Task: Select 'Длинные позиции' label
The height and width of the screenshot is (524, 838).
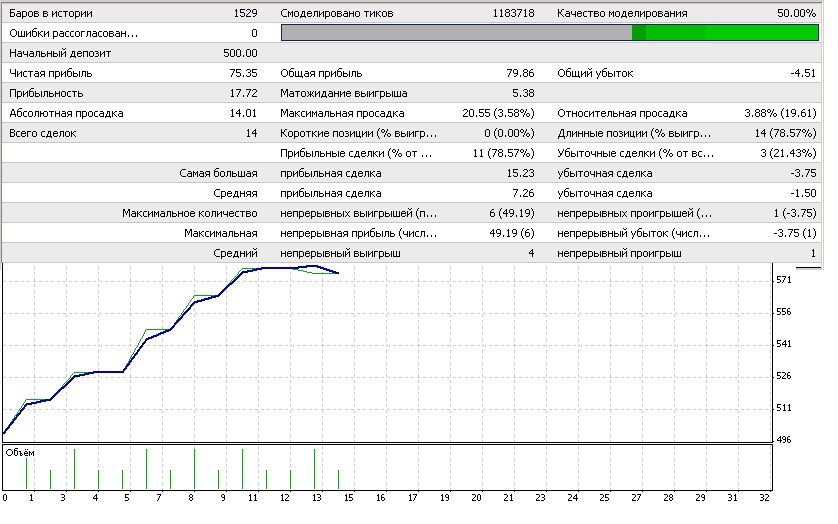Action: pyautogui.click(x=634, y=134)
